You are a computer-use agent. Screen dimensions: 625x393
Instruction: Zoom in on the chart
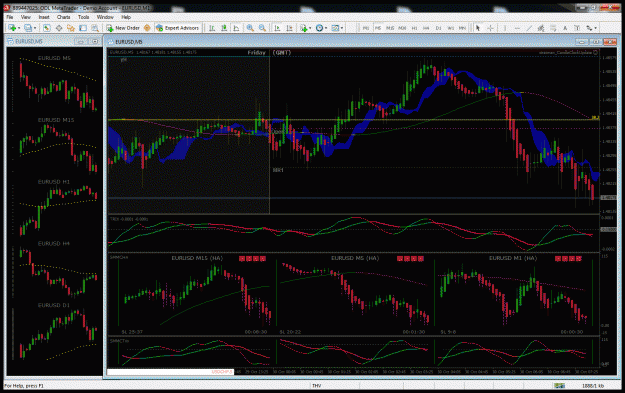tap(250, 28)
